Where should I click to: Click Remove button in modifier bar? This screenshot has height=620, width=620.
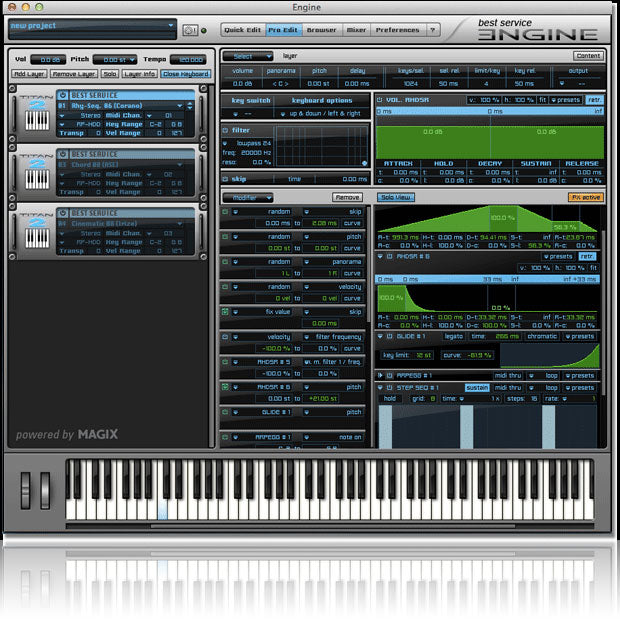click(348, 197)
